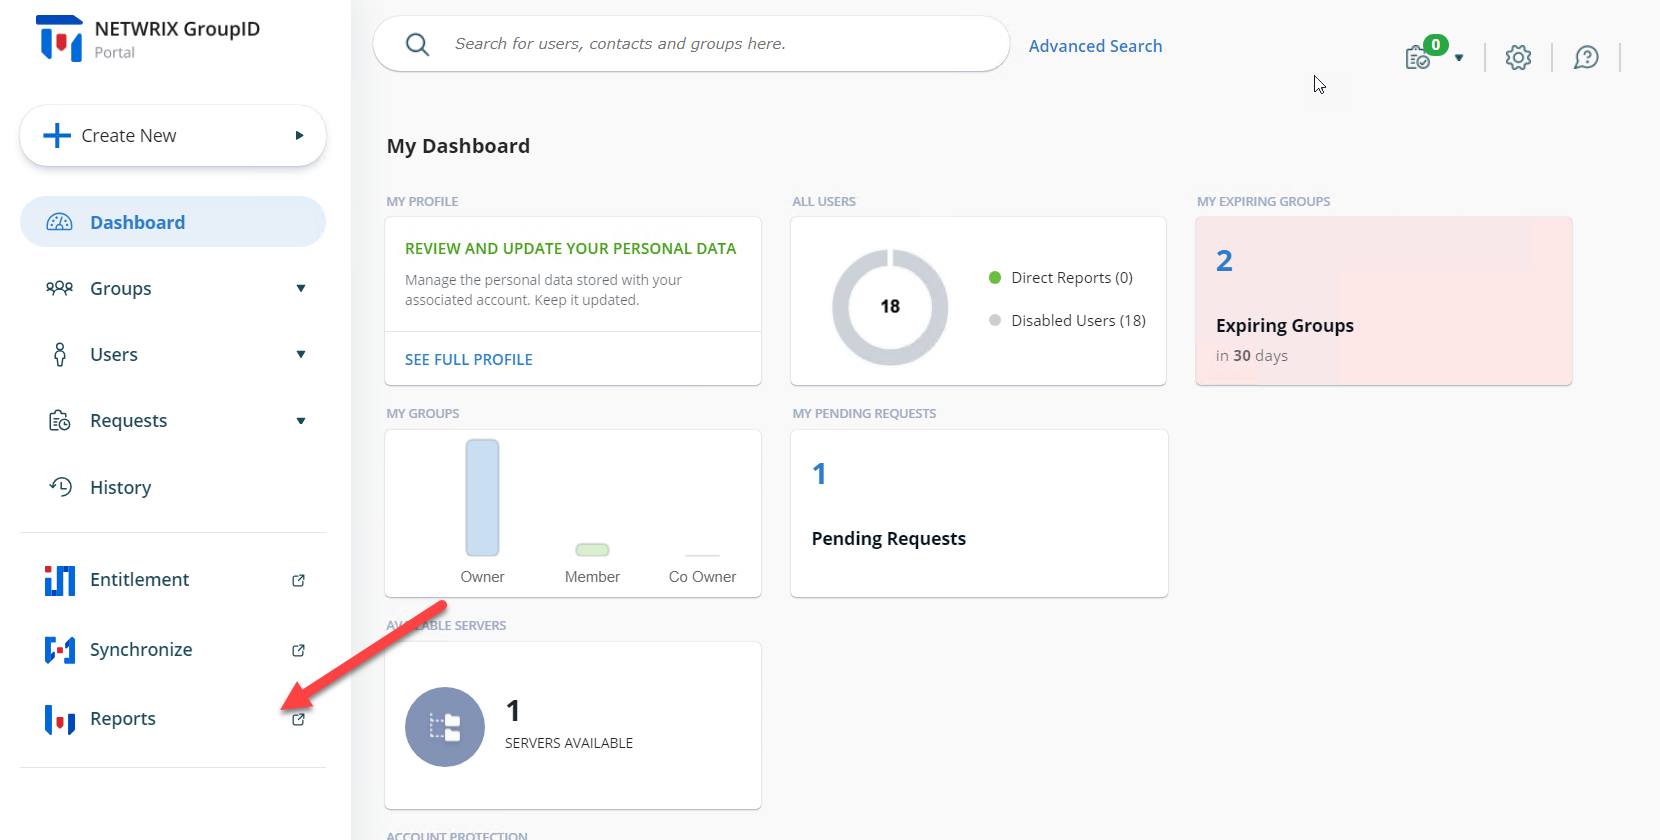Open the requests clipboard icon with badge
The width and height of the screenshot is (1660, 840).
click(1417, 58)
